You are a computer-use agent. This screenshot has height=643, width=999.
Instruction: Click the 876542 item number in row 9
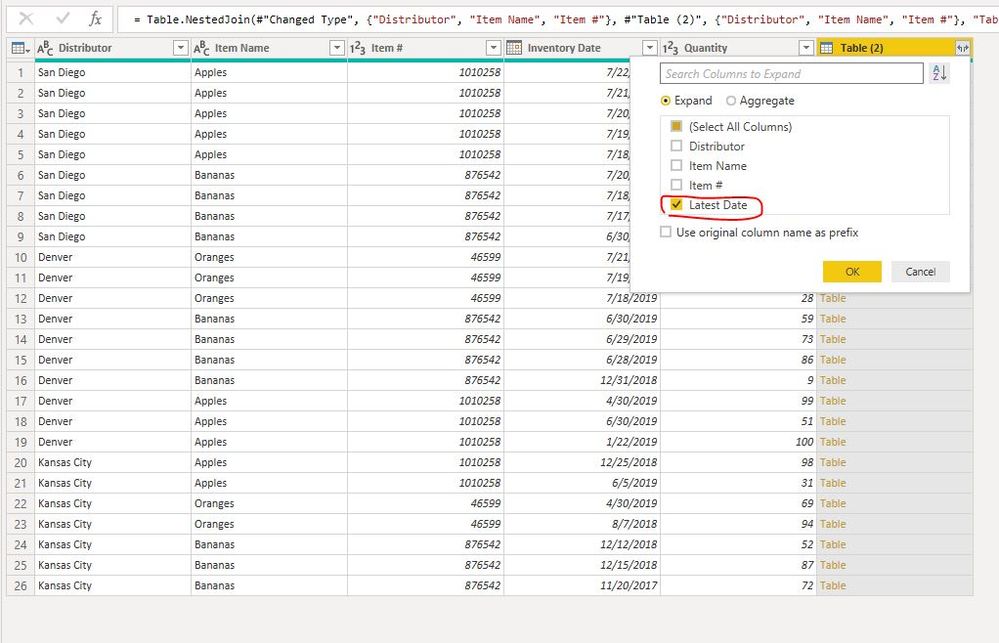[x=426, y=236]
